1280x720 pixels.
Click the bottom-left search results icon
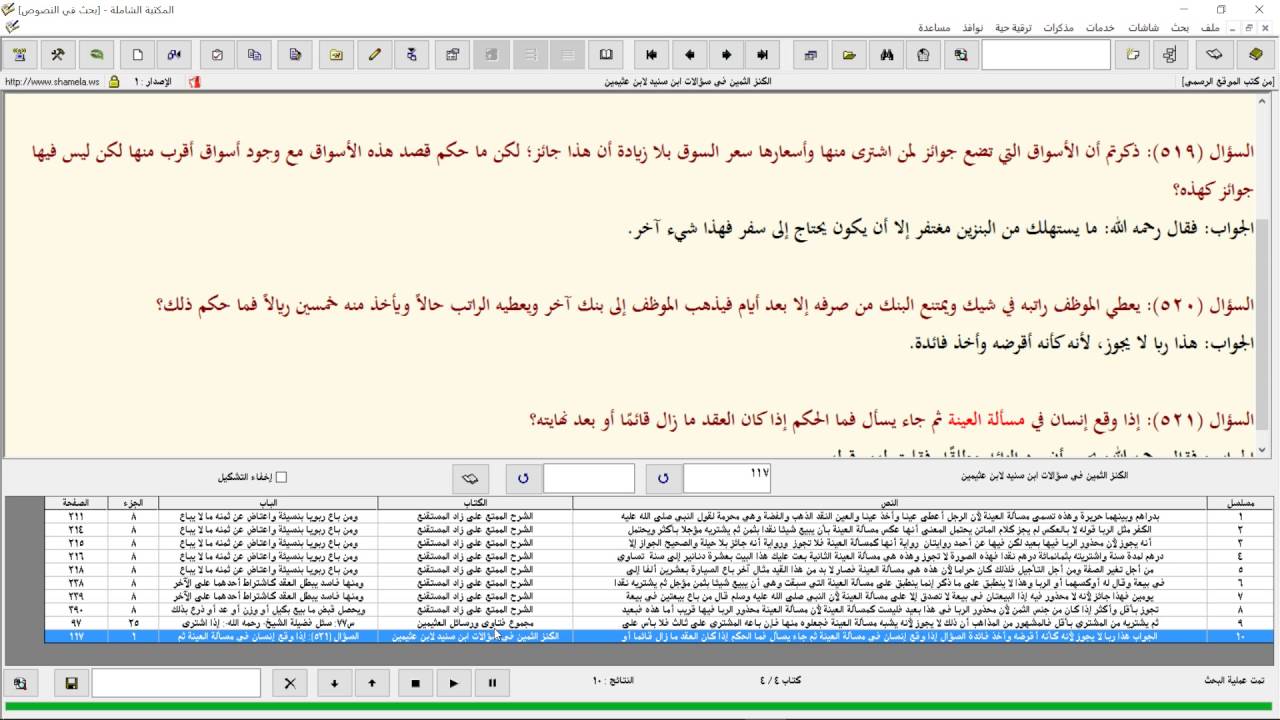[20, 683]
